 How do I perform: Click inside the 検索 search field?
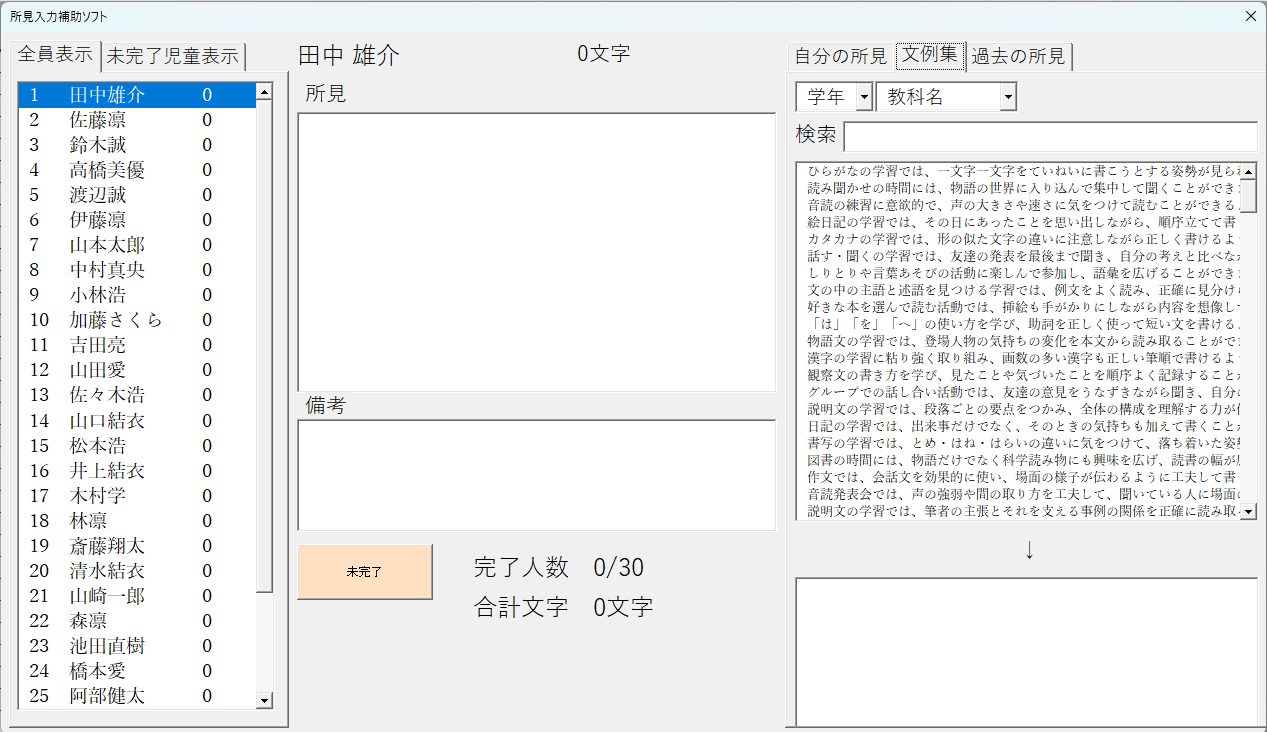tap(1050, 137)
